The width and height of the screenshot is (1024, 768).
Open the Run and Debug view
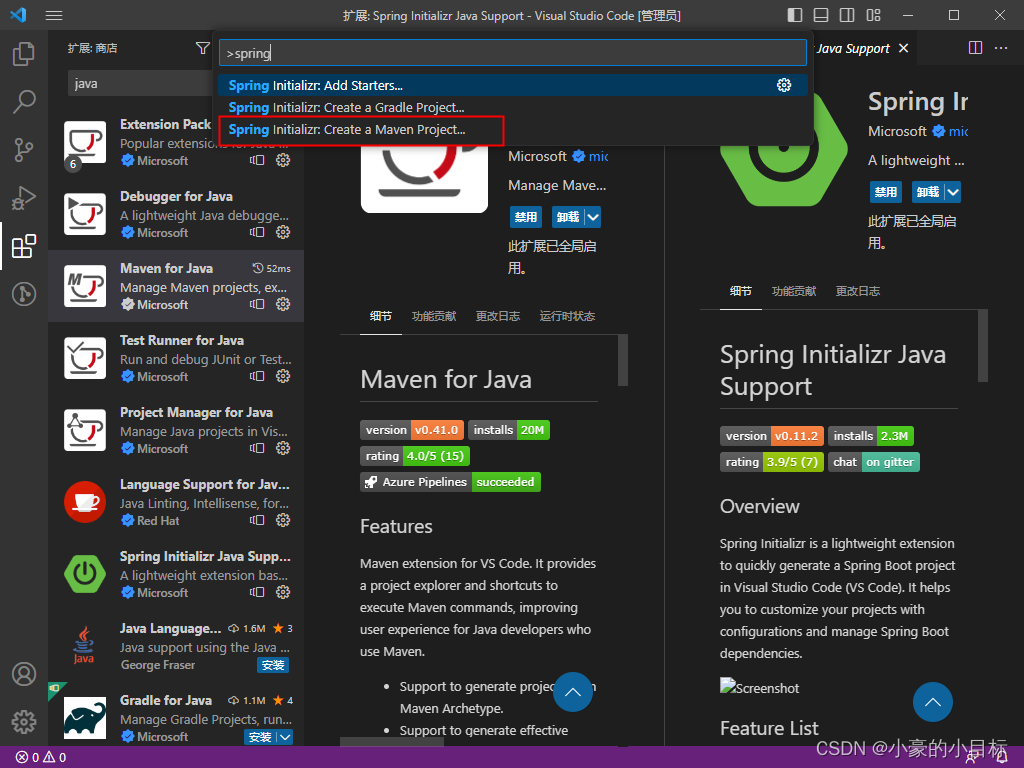24,197
